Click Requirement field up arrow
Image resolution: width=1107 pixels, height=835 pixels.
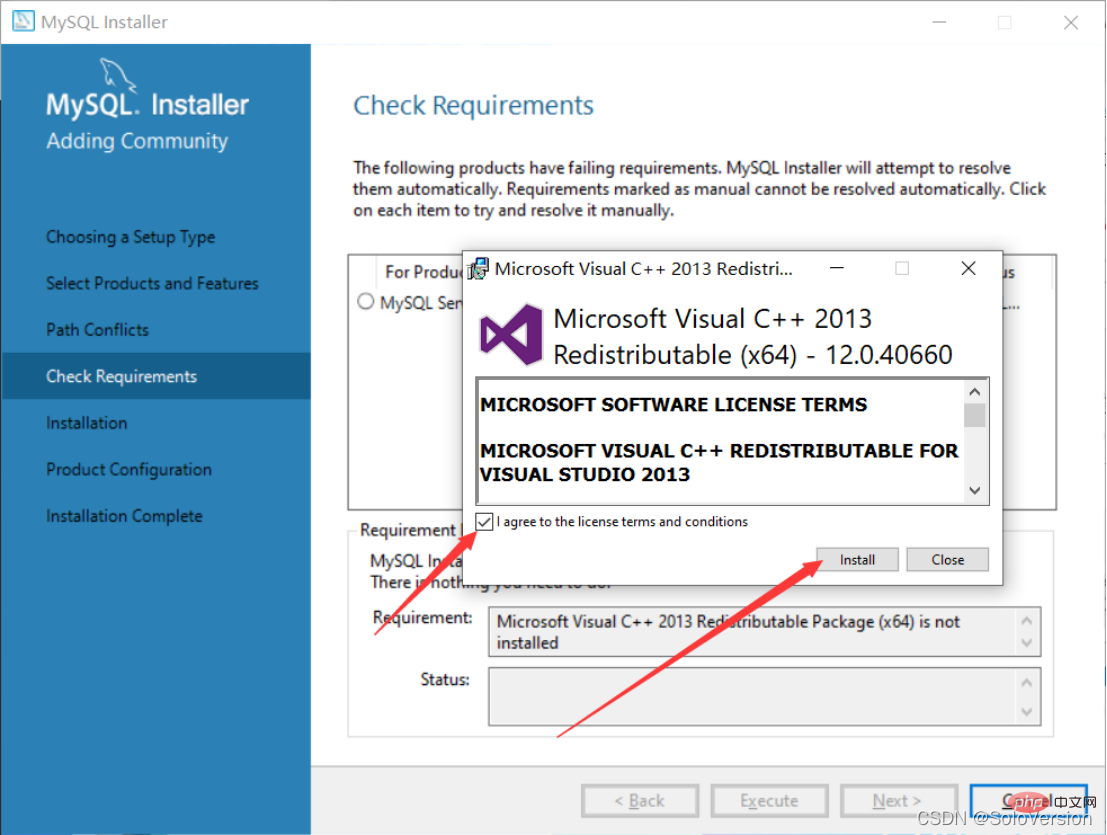click(x=1027, y=621)
